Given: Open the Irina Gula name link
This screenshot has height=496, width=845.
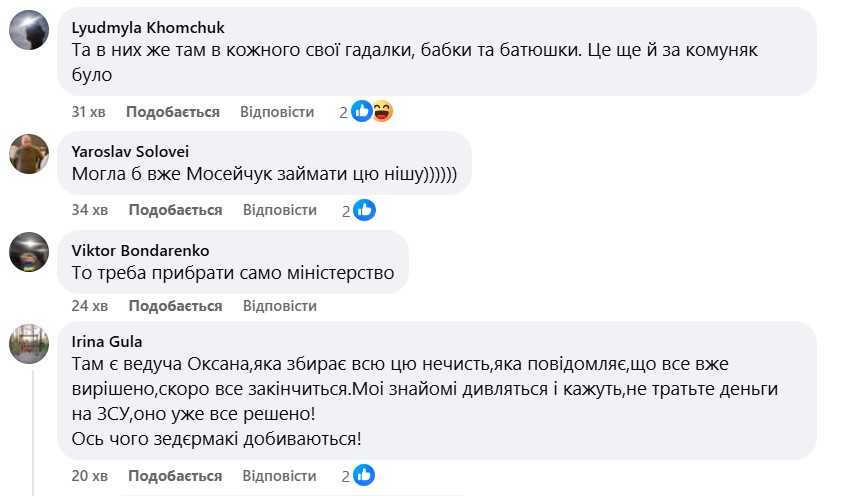Looking at the screenshot, I should (x=107, y=341).
